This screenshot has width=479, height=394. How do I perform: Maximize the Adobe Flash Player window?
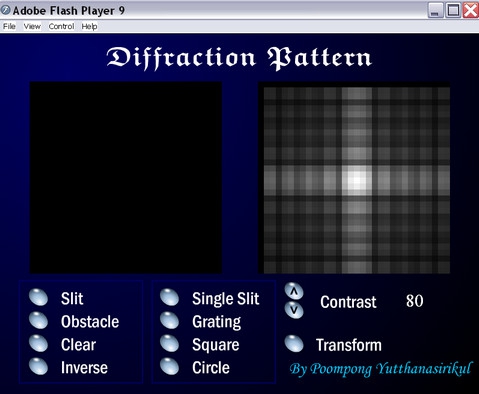[453, 10]
